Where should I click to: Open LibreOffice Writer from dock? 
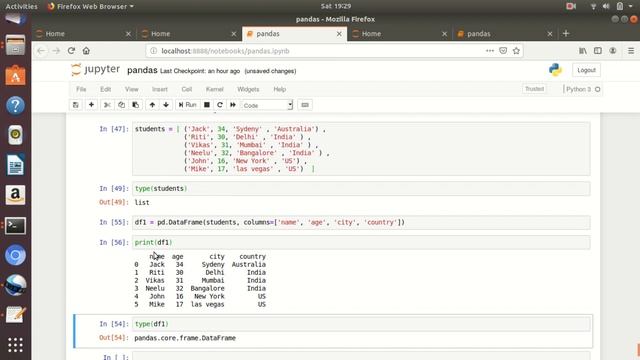tap(16, 165)
